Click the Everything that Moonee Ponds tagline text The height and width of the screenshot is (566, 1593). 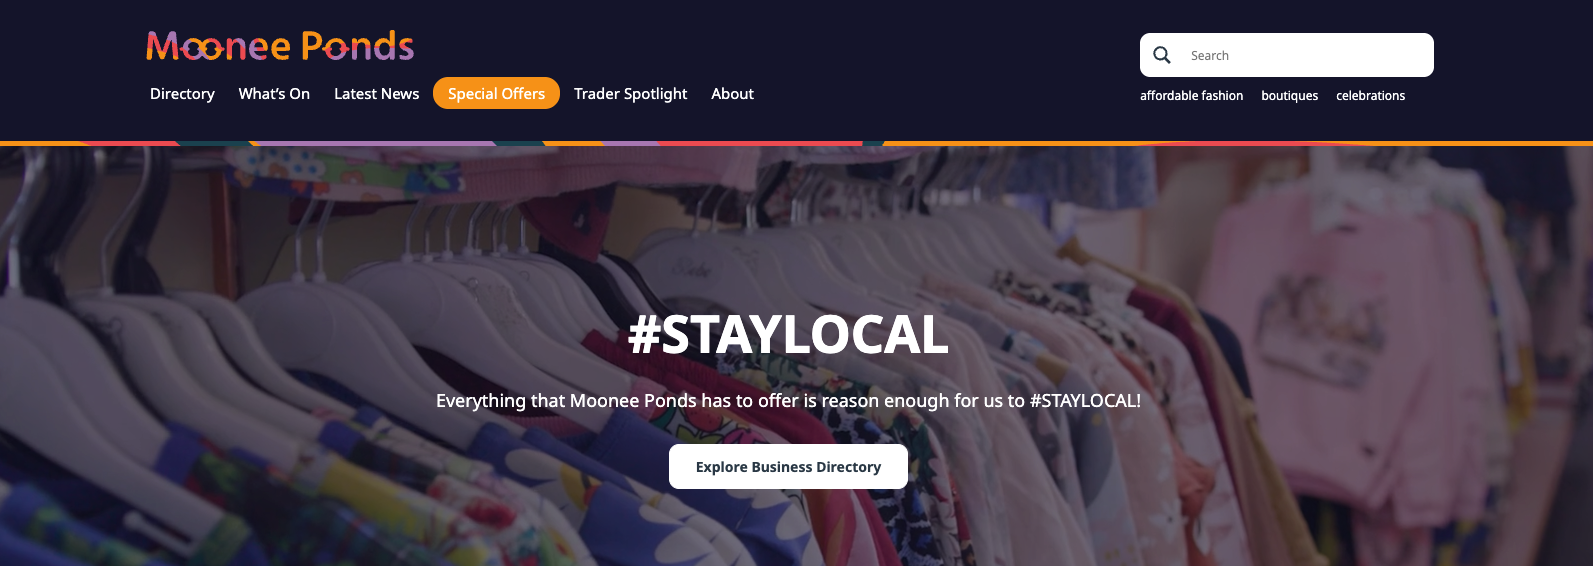coord(788,401)
